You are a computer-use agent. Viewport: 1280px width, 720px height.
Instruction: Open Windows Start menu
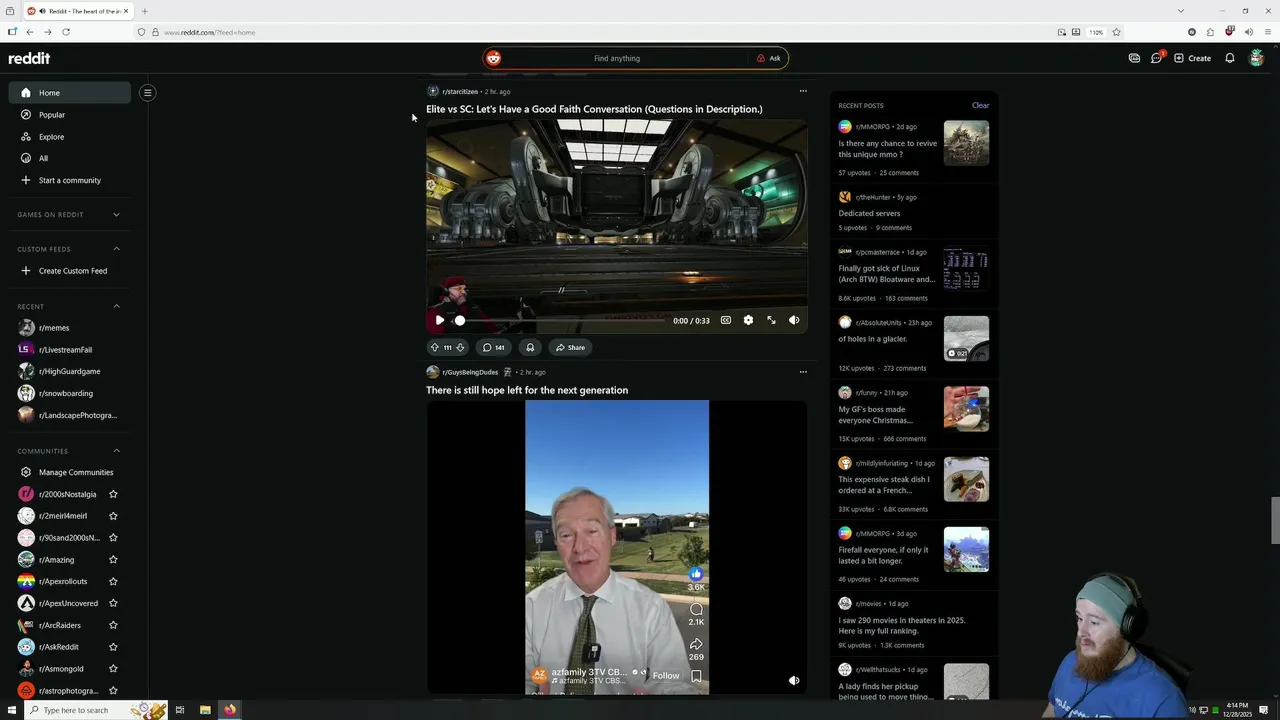10,710
